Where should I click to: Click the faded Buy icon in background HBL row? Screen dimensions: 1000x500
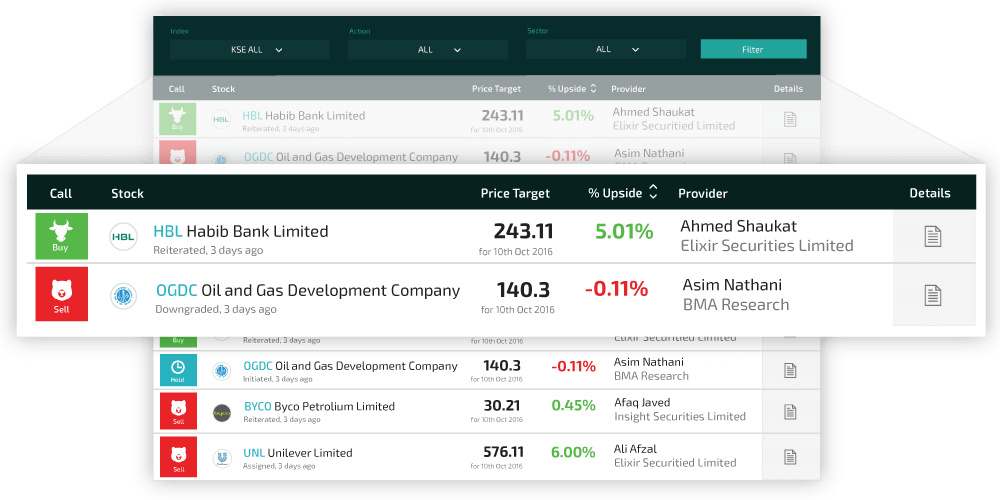click(x=177, y=119)
